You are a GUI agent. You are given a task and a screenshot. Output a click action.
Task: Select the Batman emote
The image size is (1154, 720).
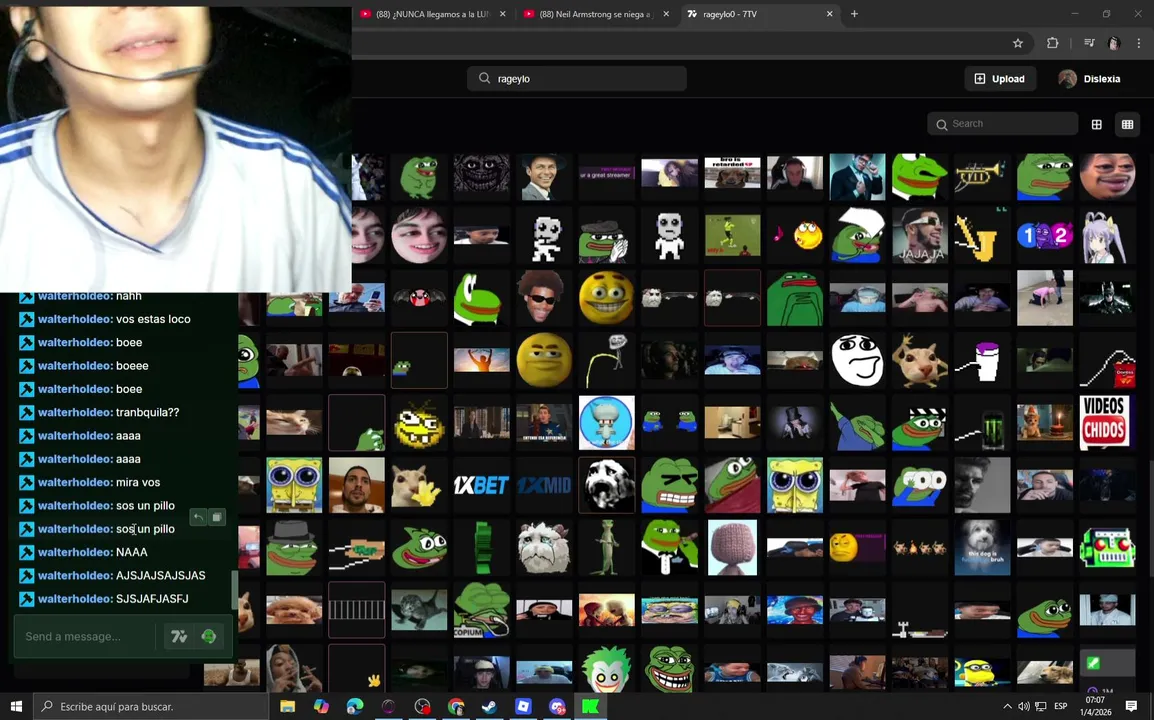click(x=1107, y=297)
